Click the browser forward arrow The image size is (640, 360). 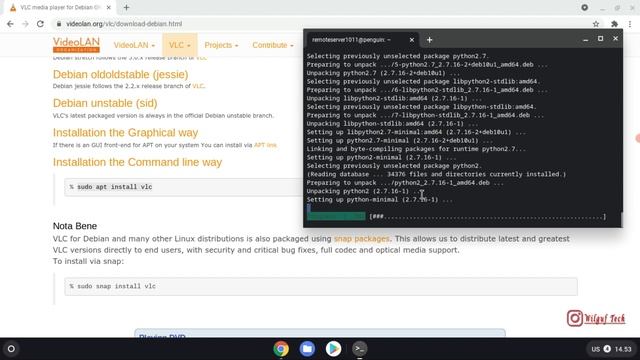[x=25, y=24]
